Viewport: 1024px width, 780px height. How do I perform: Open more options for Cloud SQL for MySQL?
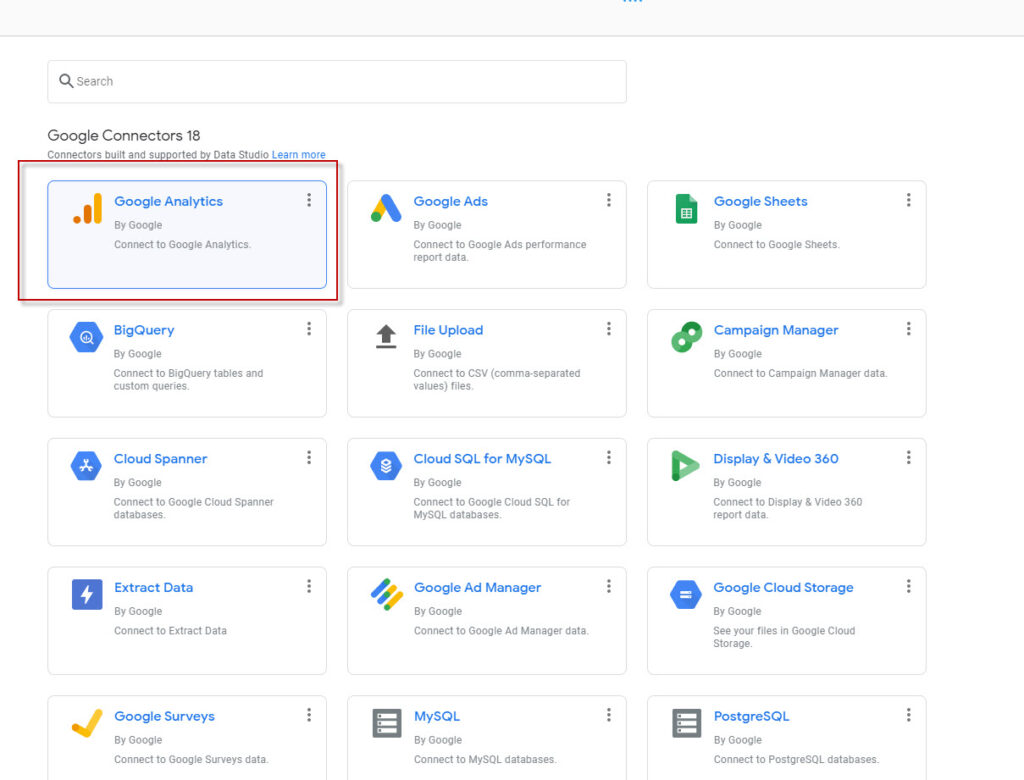coord(609,457)
